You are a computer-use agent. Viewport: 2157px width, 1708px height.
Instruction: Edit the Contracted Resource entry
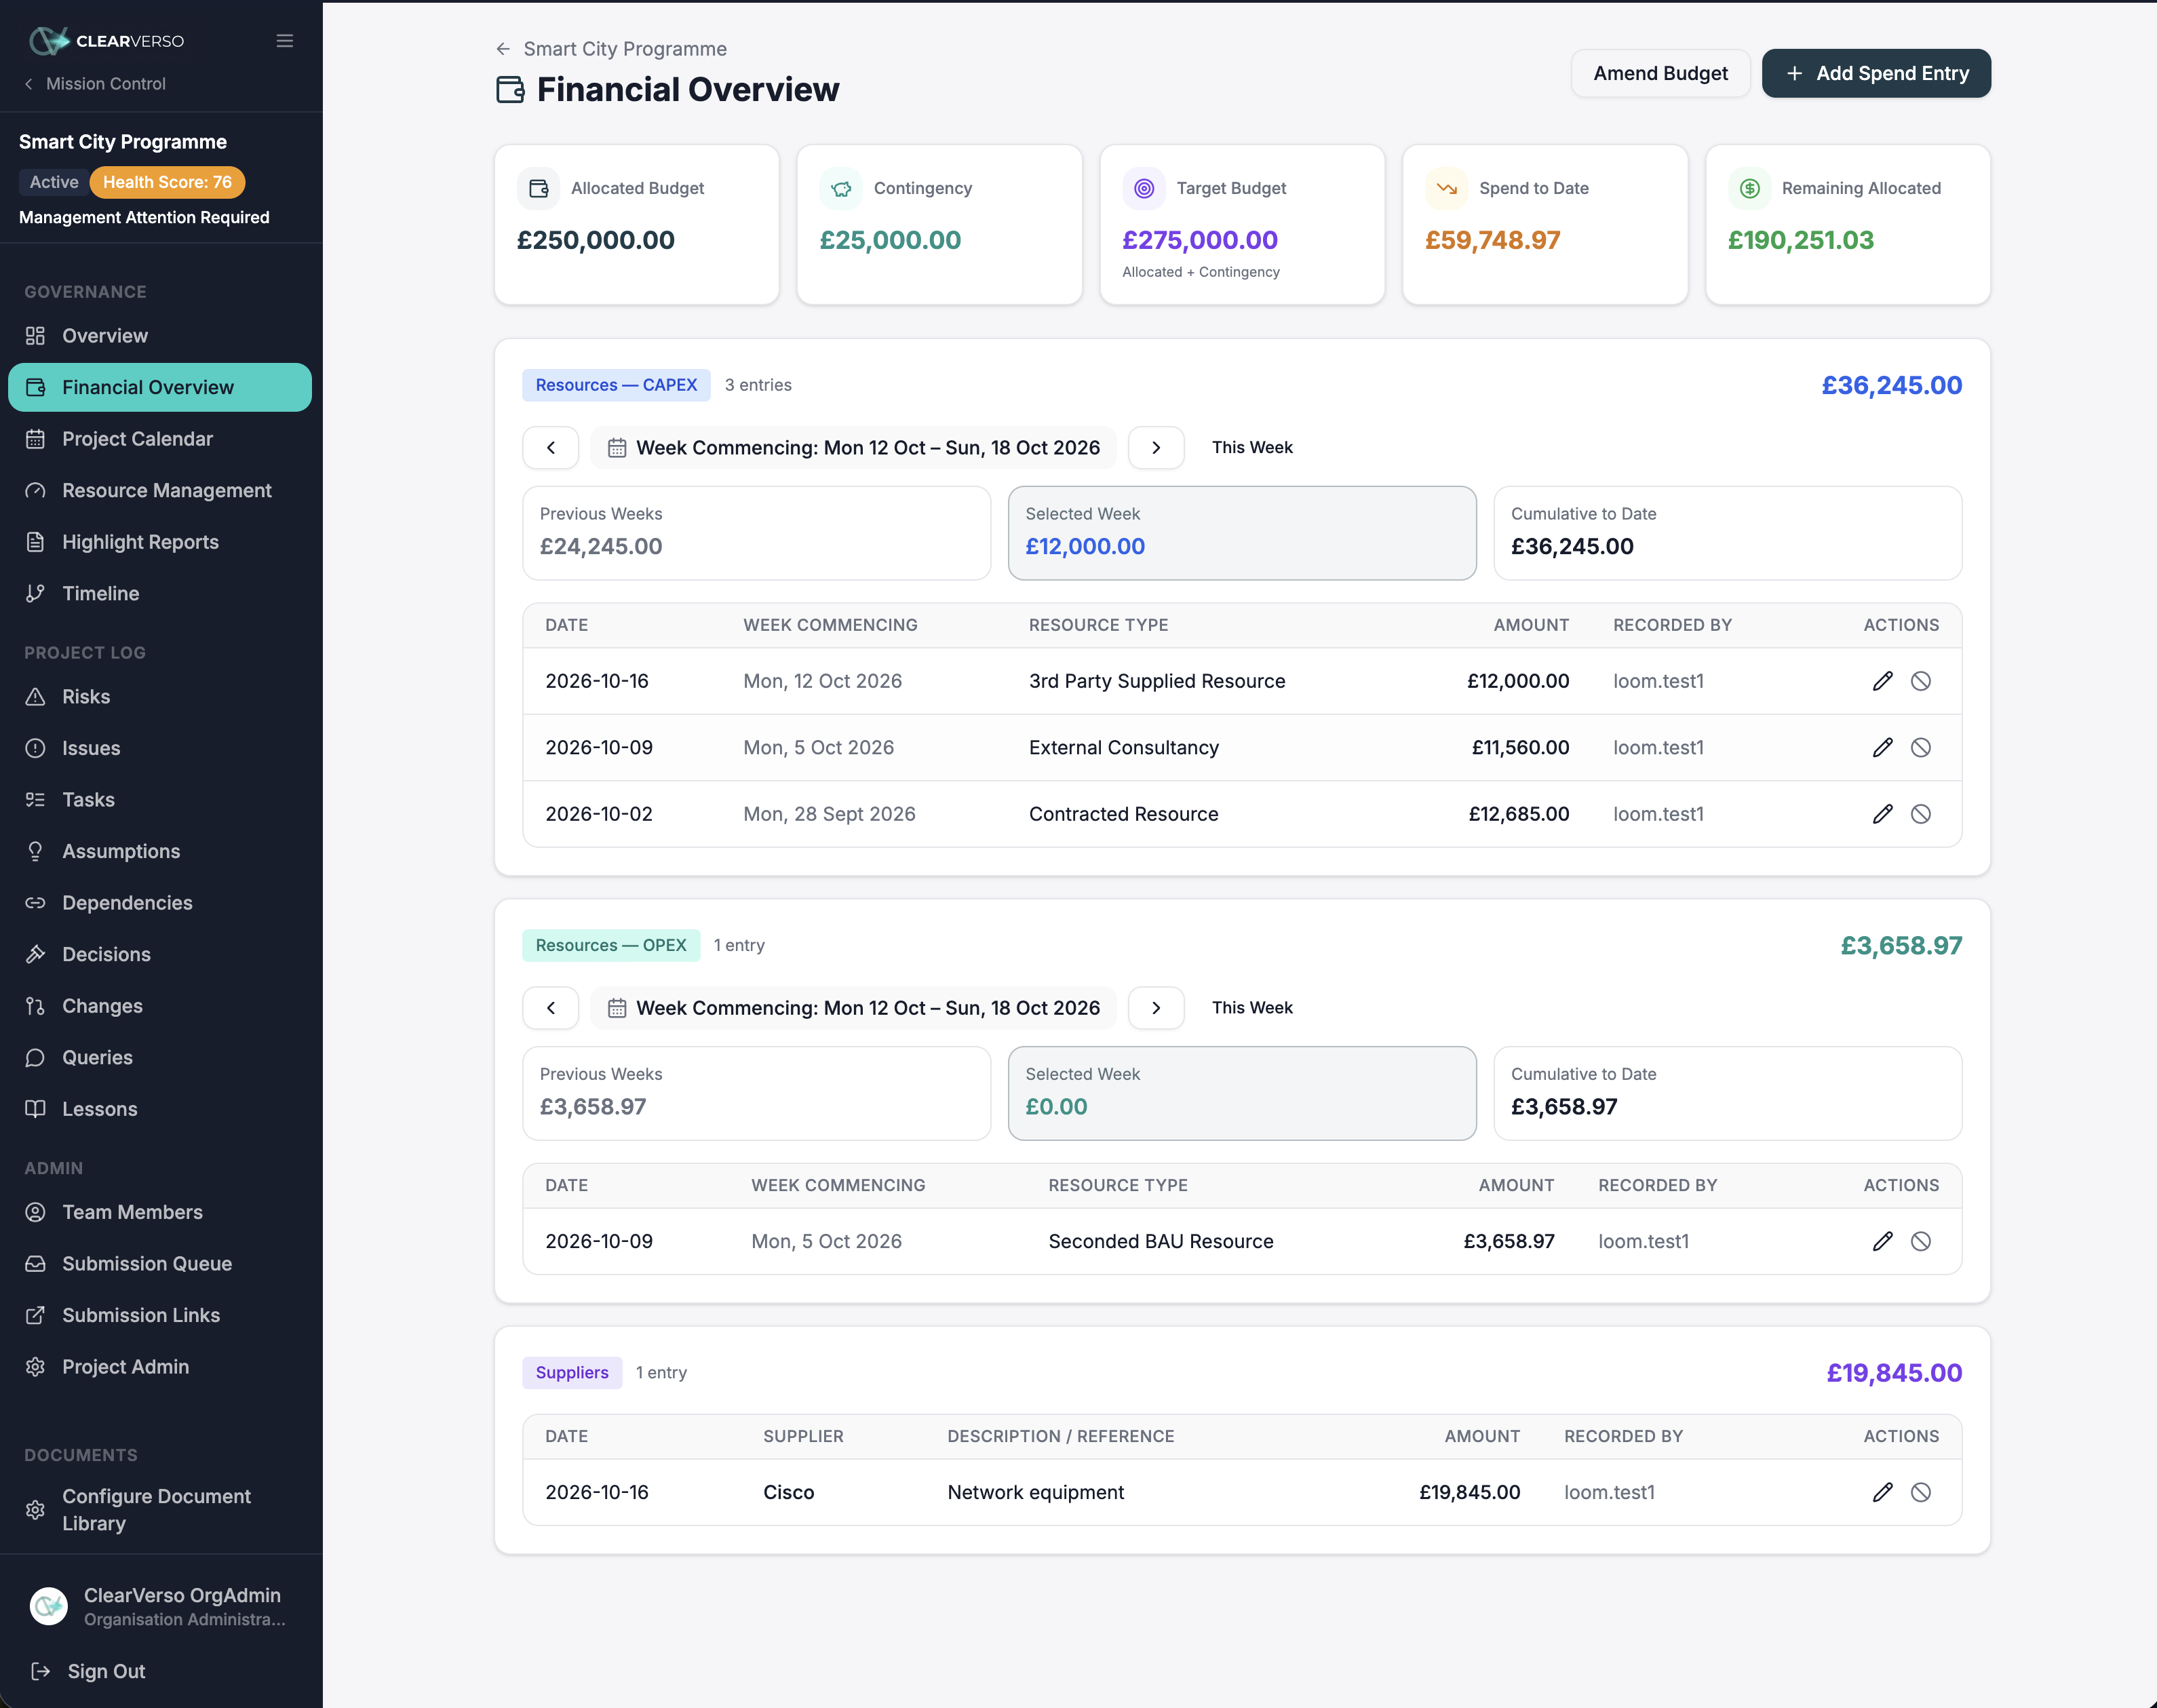[x=1882, y=814]
